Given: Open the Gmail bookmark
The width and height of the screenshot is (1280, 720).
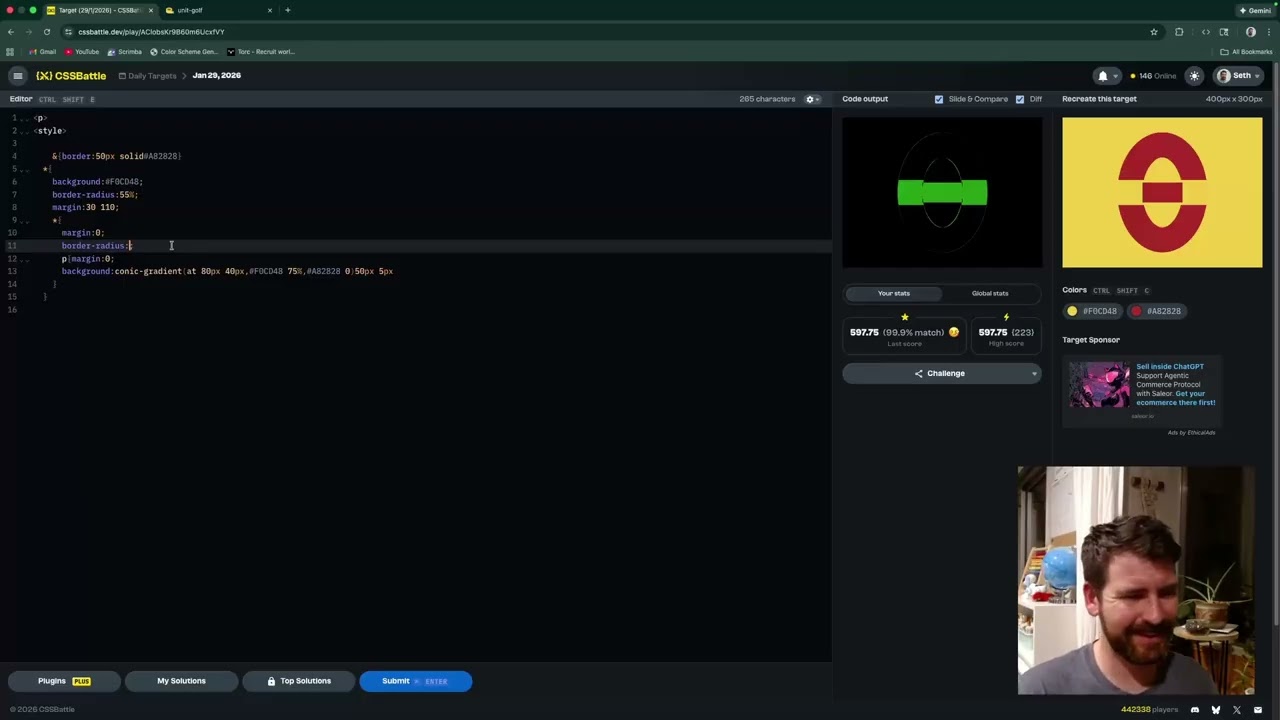Looking at the screenshot, I should 42,52.
